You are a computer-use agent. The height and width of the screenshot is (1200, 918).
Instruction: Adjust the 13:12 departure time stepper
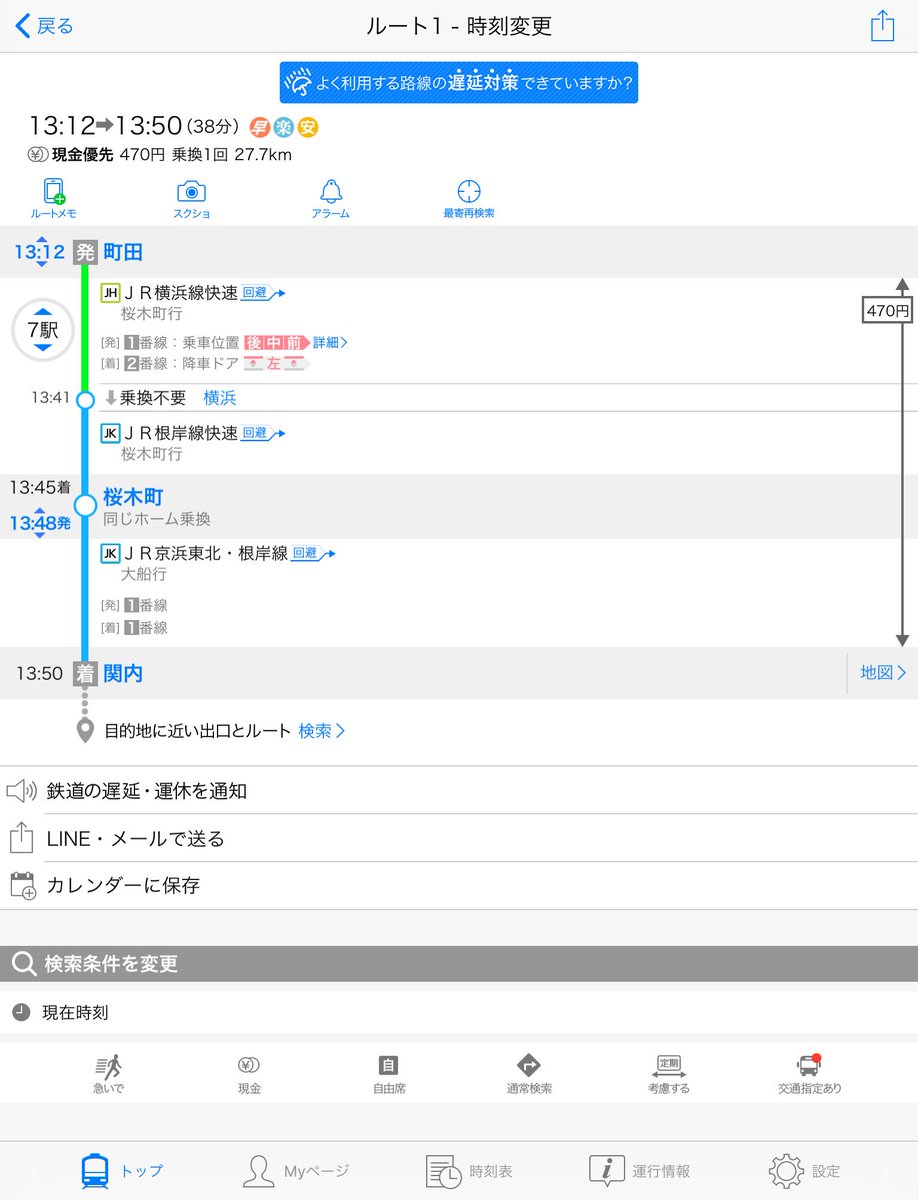pos(39,252)
